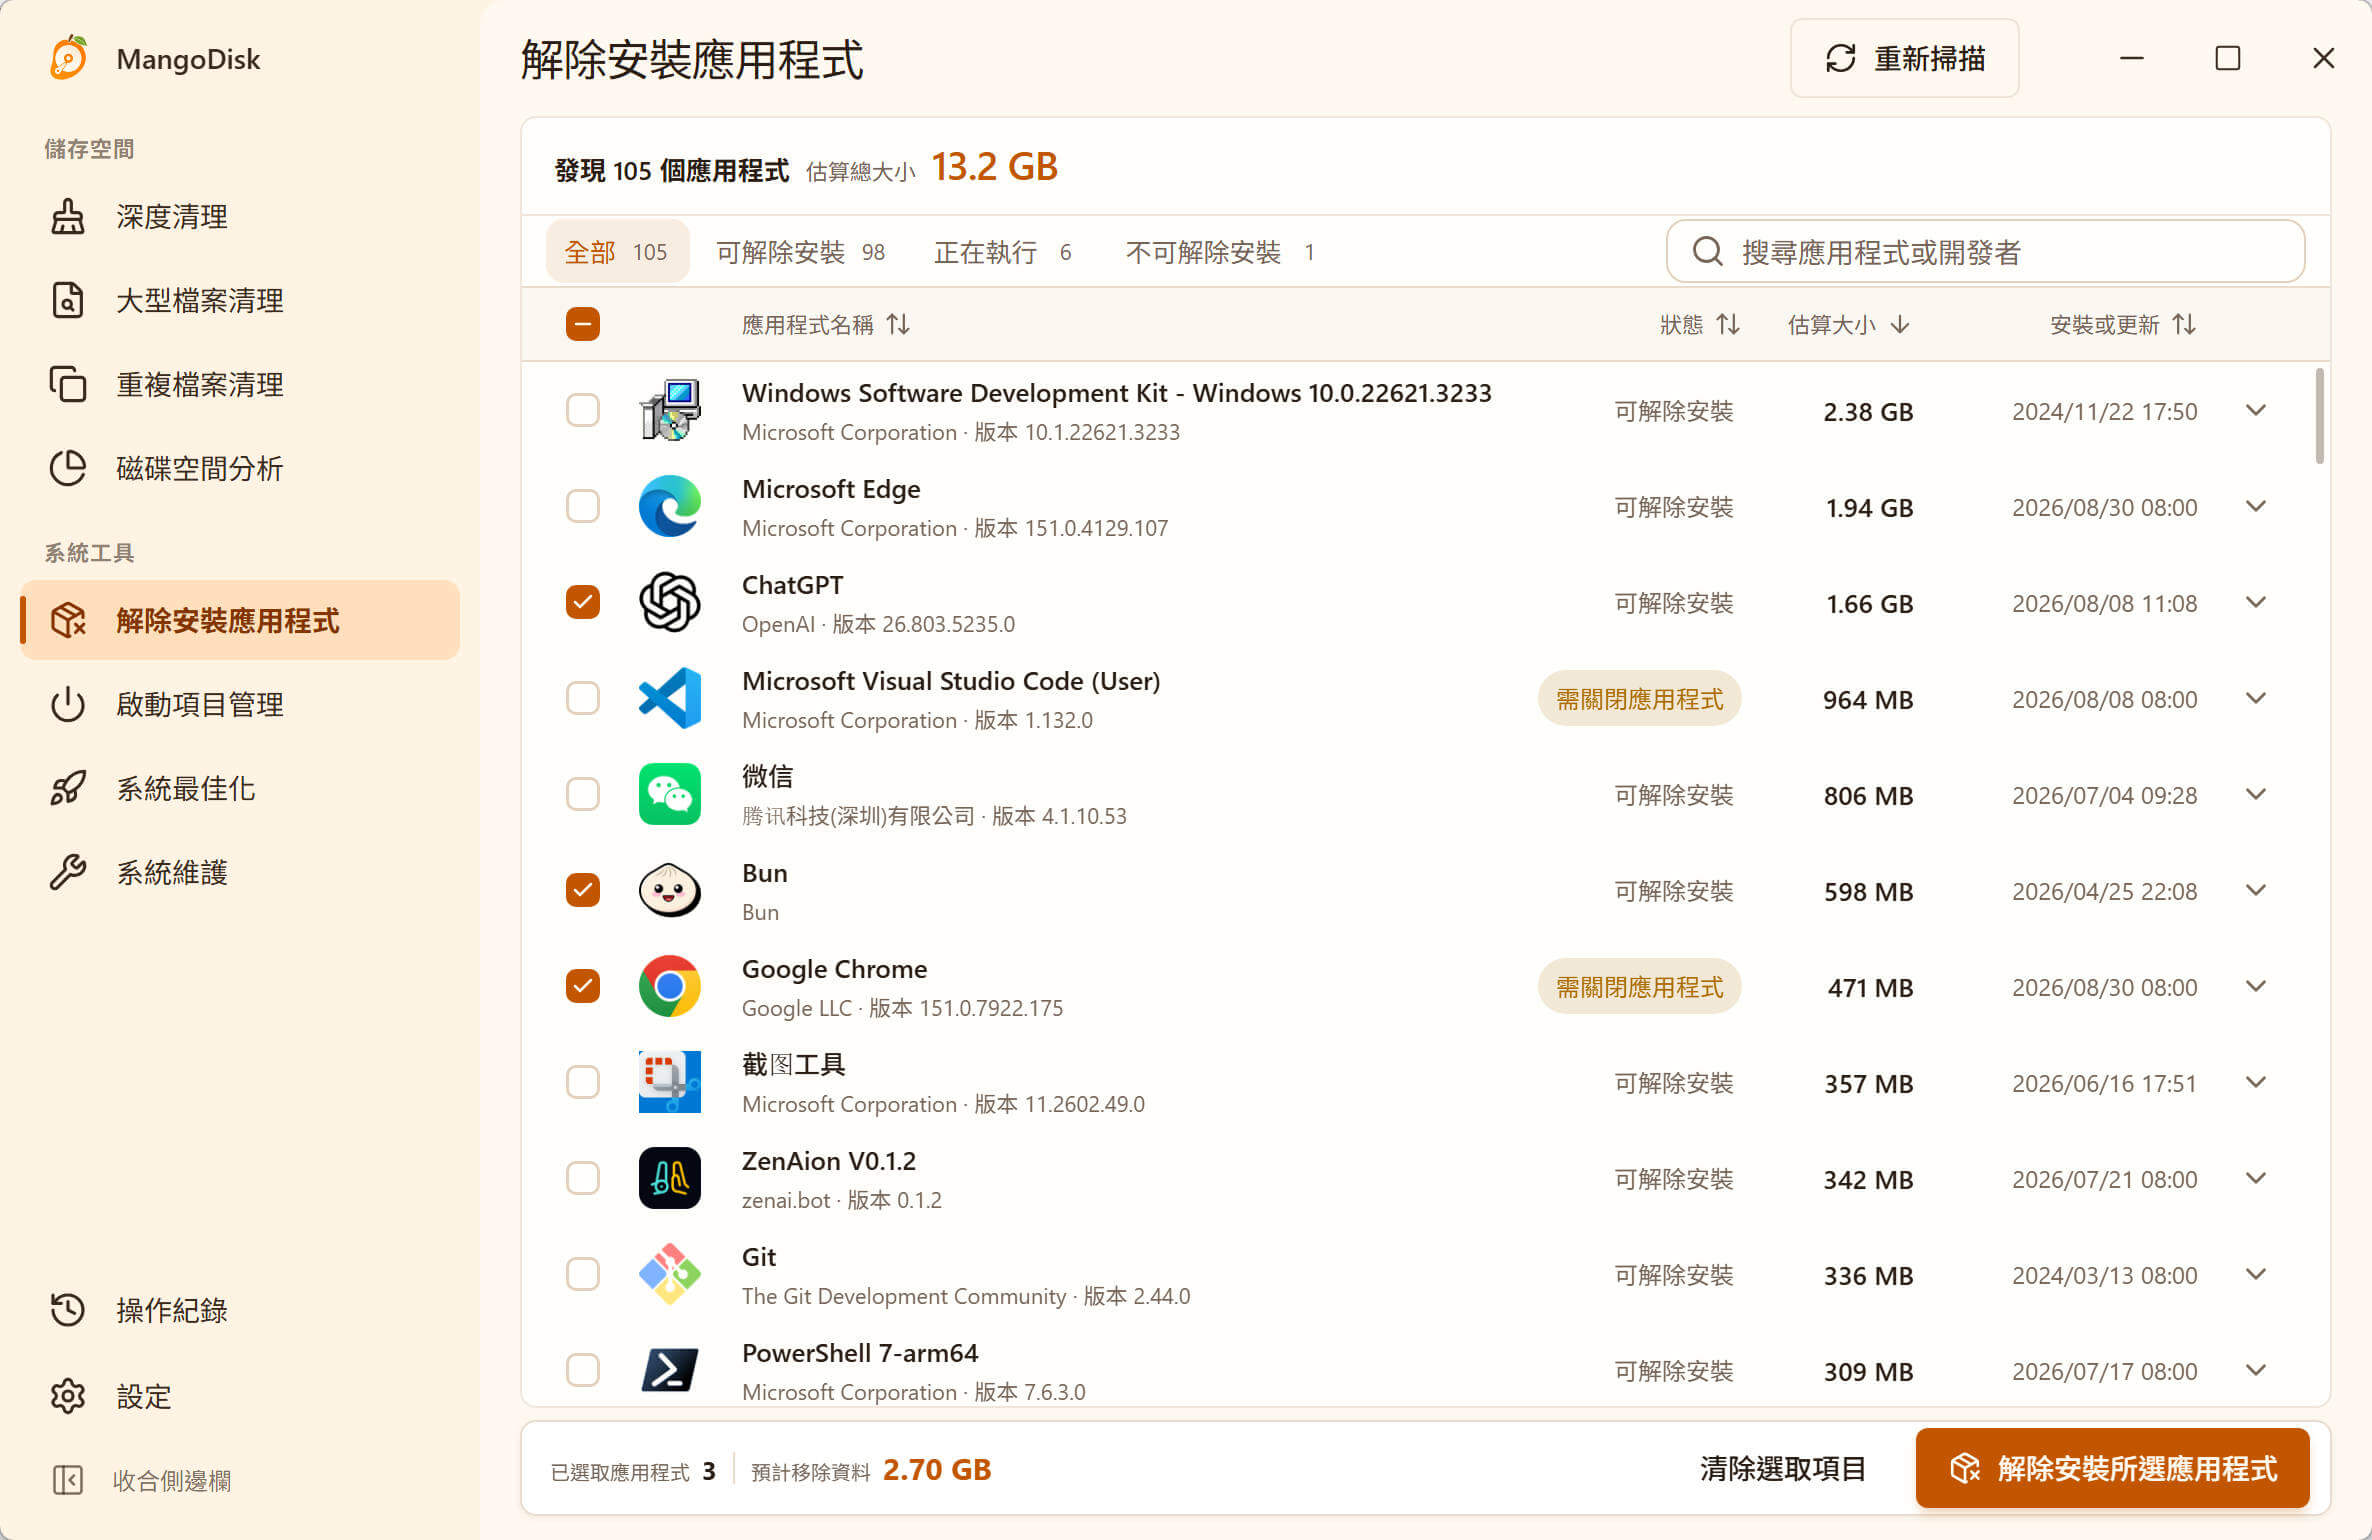Check the Git checkbox
Viewport: 2372px width, 1540px height.
point(583,1274)
